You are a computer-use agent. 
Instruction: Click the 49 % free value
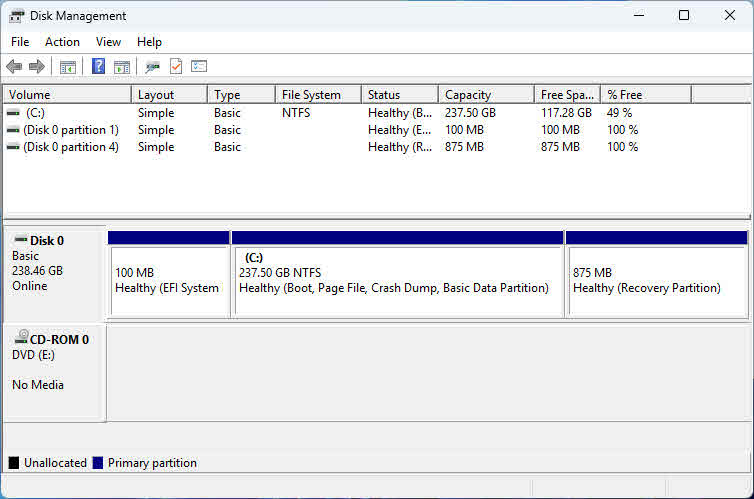(x=620, y=113)
